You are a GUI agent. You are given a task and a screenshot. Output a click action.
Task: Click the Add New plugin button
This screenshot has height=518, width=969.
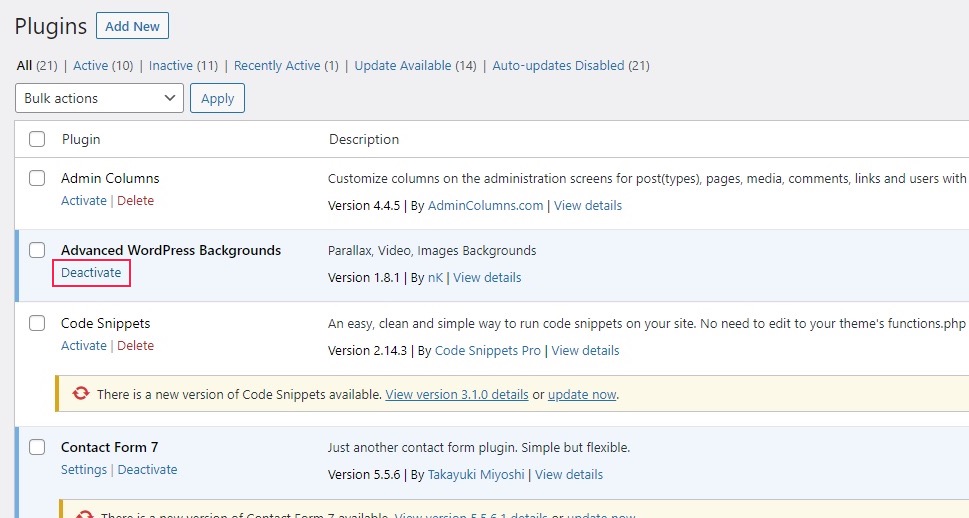[x=132, y=26]
